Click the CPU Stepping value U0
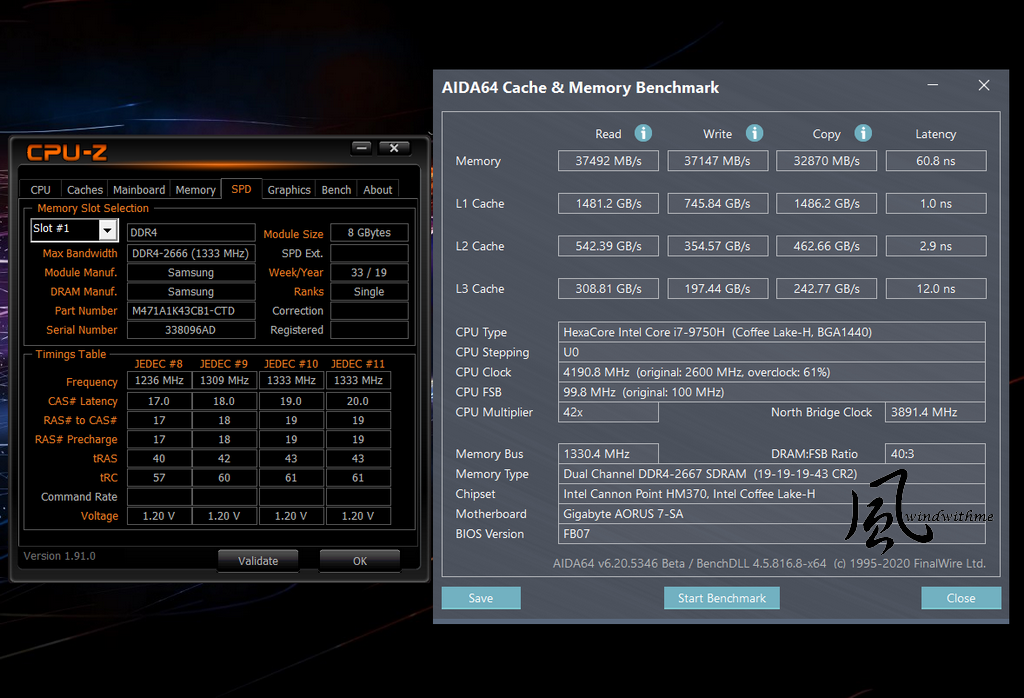1024x698 pixels. coord(771,352)
